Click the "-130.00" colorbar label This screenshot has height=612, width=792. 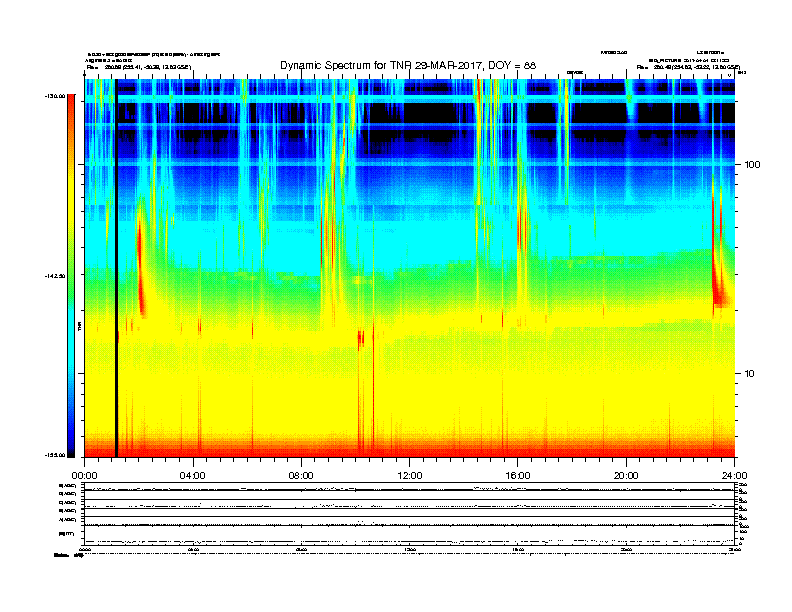coord(55,96)
